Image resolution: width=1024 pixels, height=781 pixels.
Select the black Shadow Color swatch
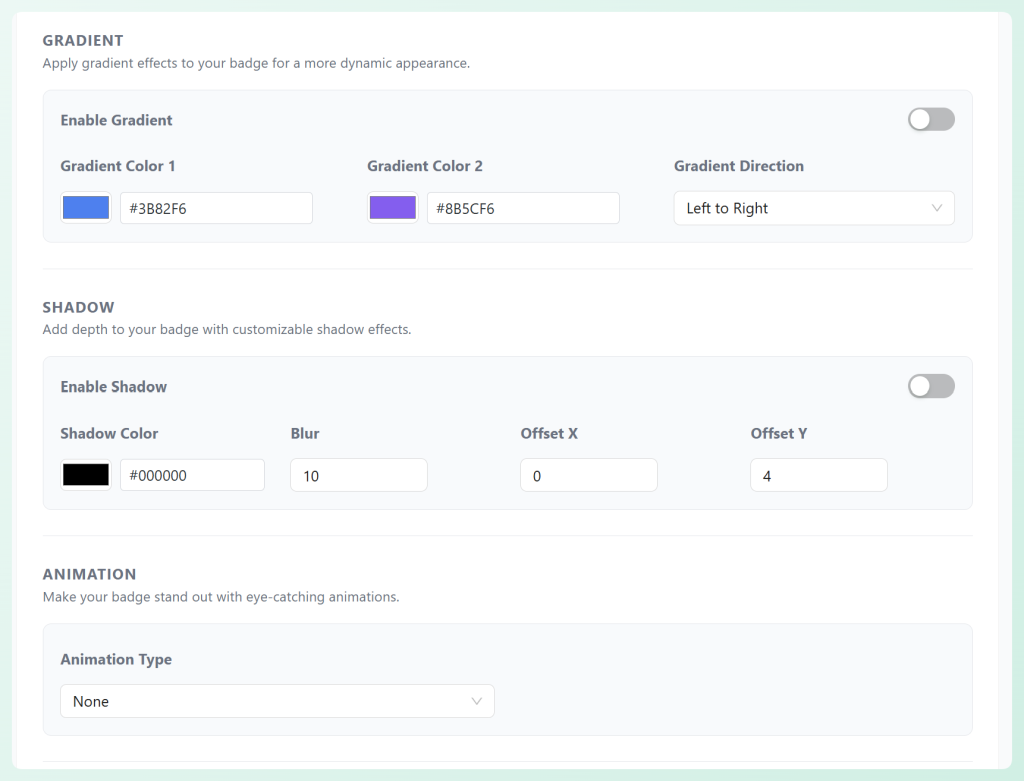[x=85, y=474]
